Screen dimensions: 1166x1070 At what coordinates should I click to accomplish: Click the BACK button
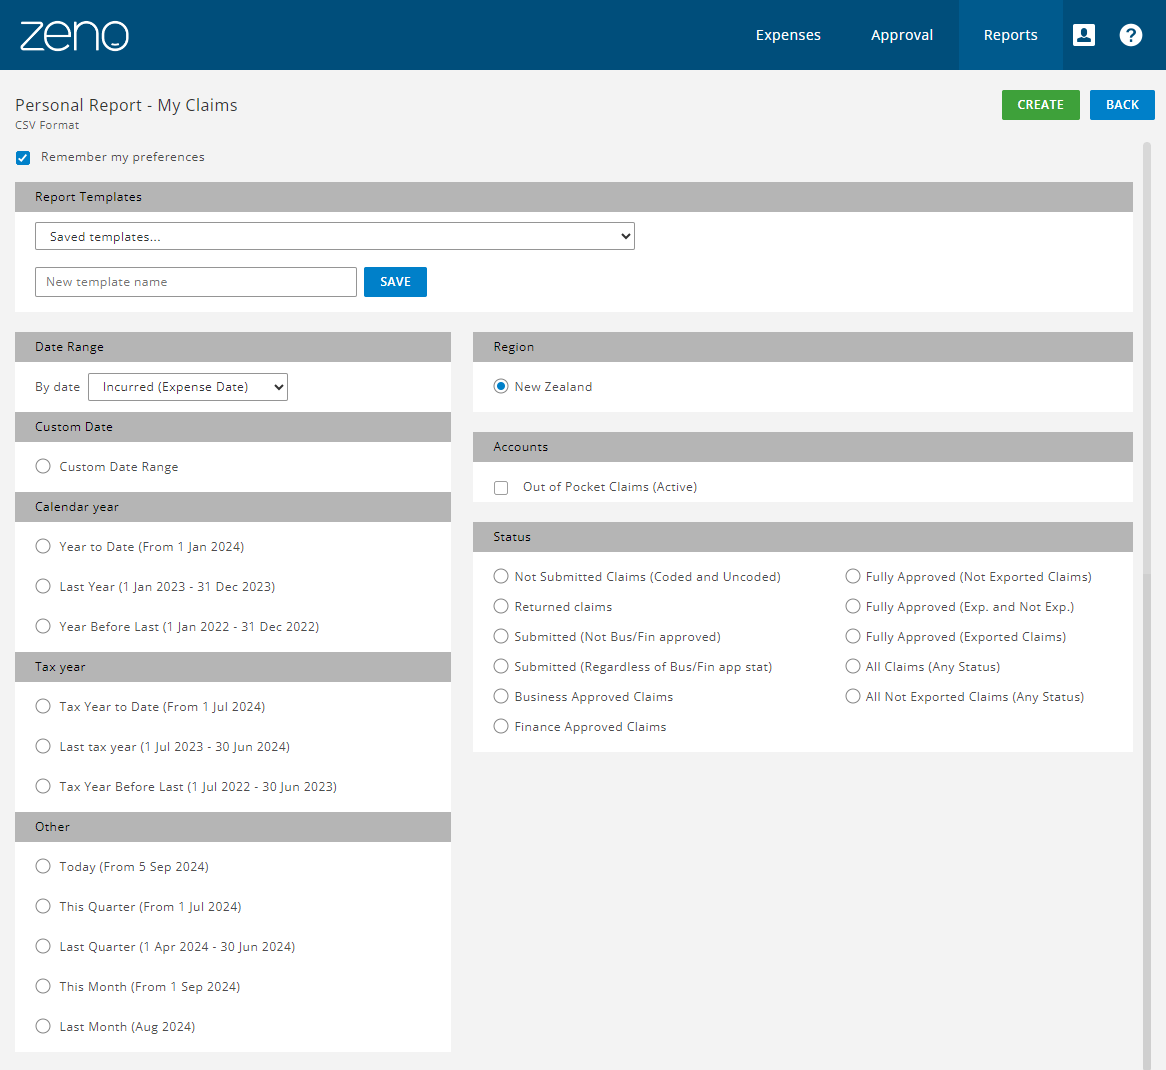coord(1122,105)
